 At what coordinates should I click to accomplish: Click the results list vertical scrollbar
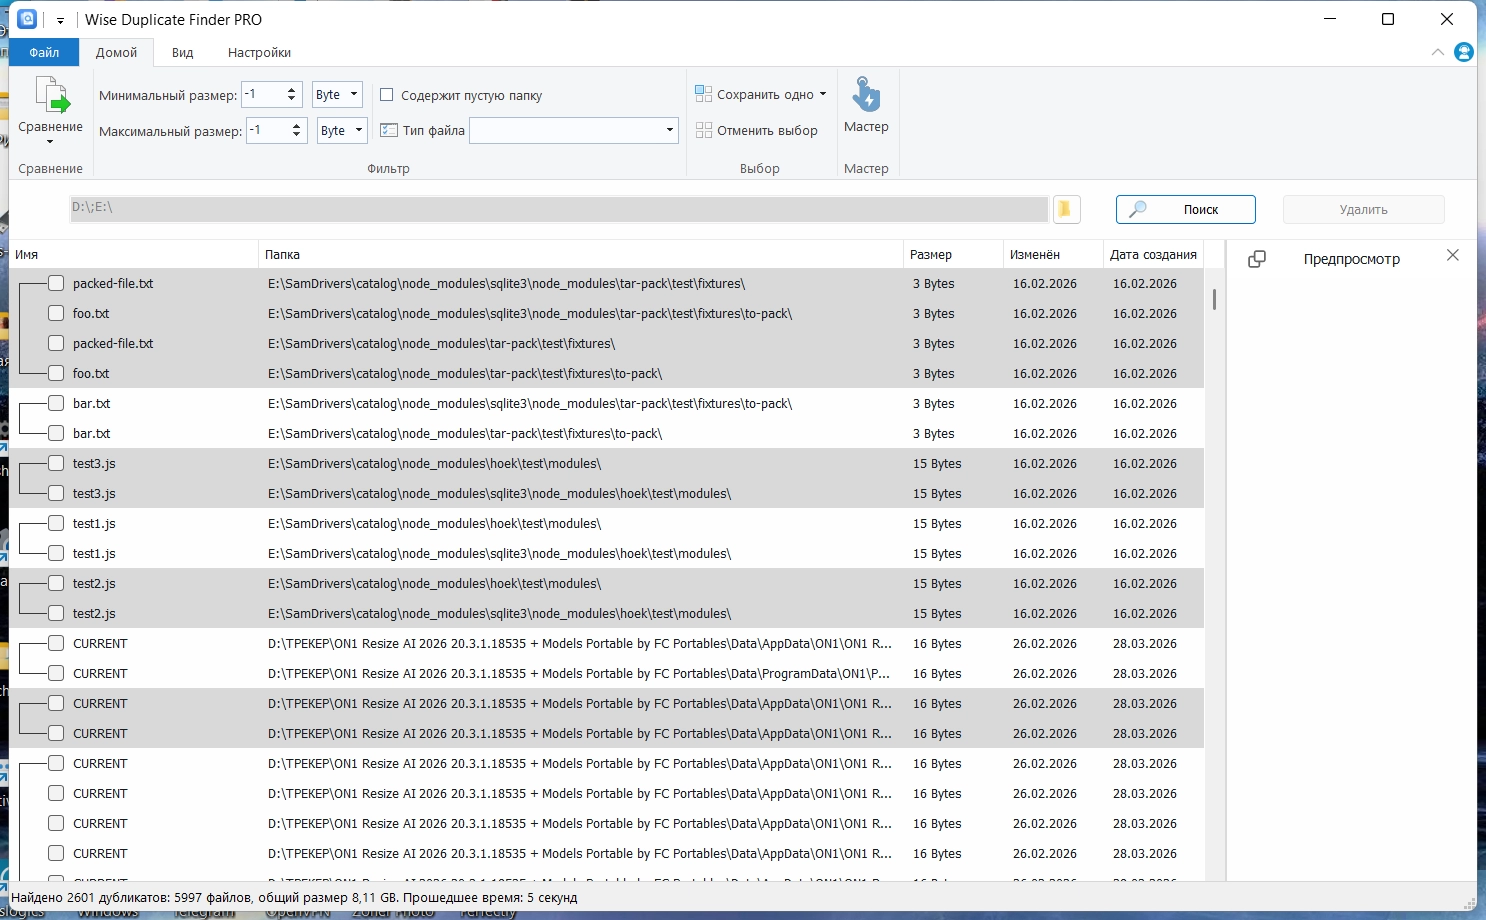(x=1214, y=300)
